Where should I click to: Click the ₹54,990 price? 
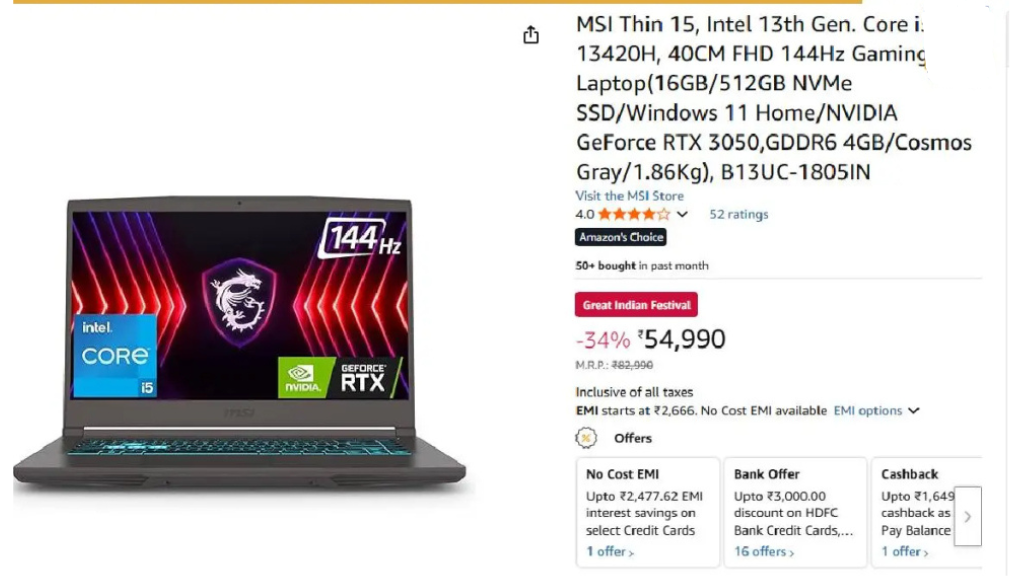682,339
